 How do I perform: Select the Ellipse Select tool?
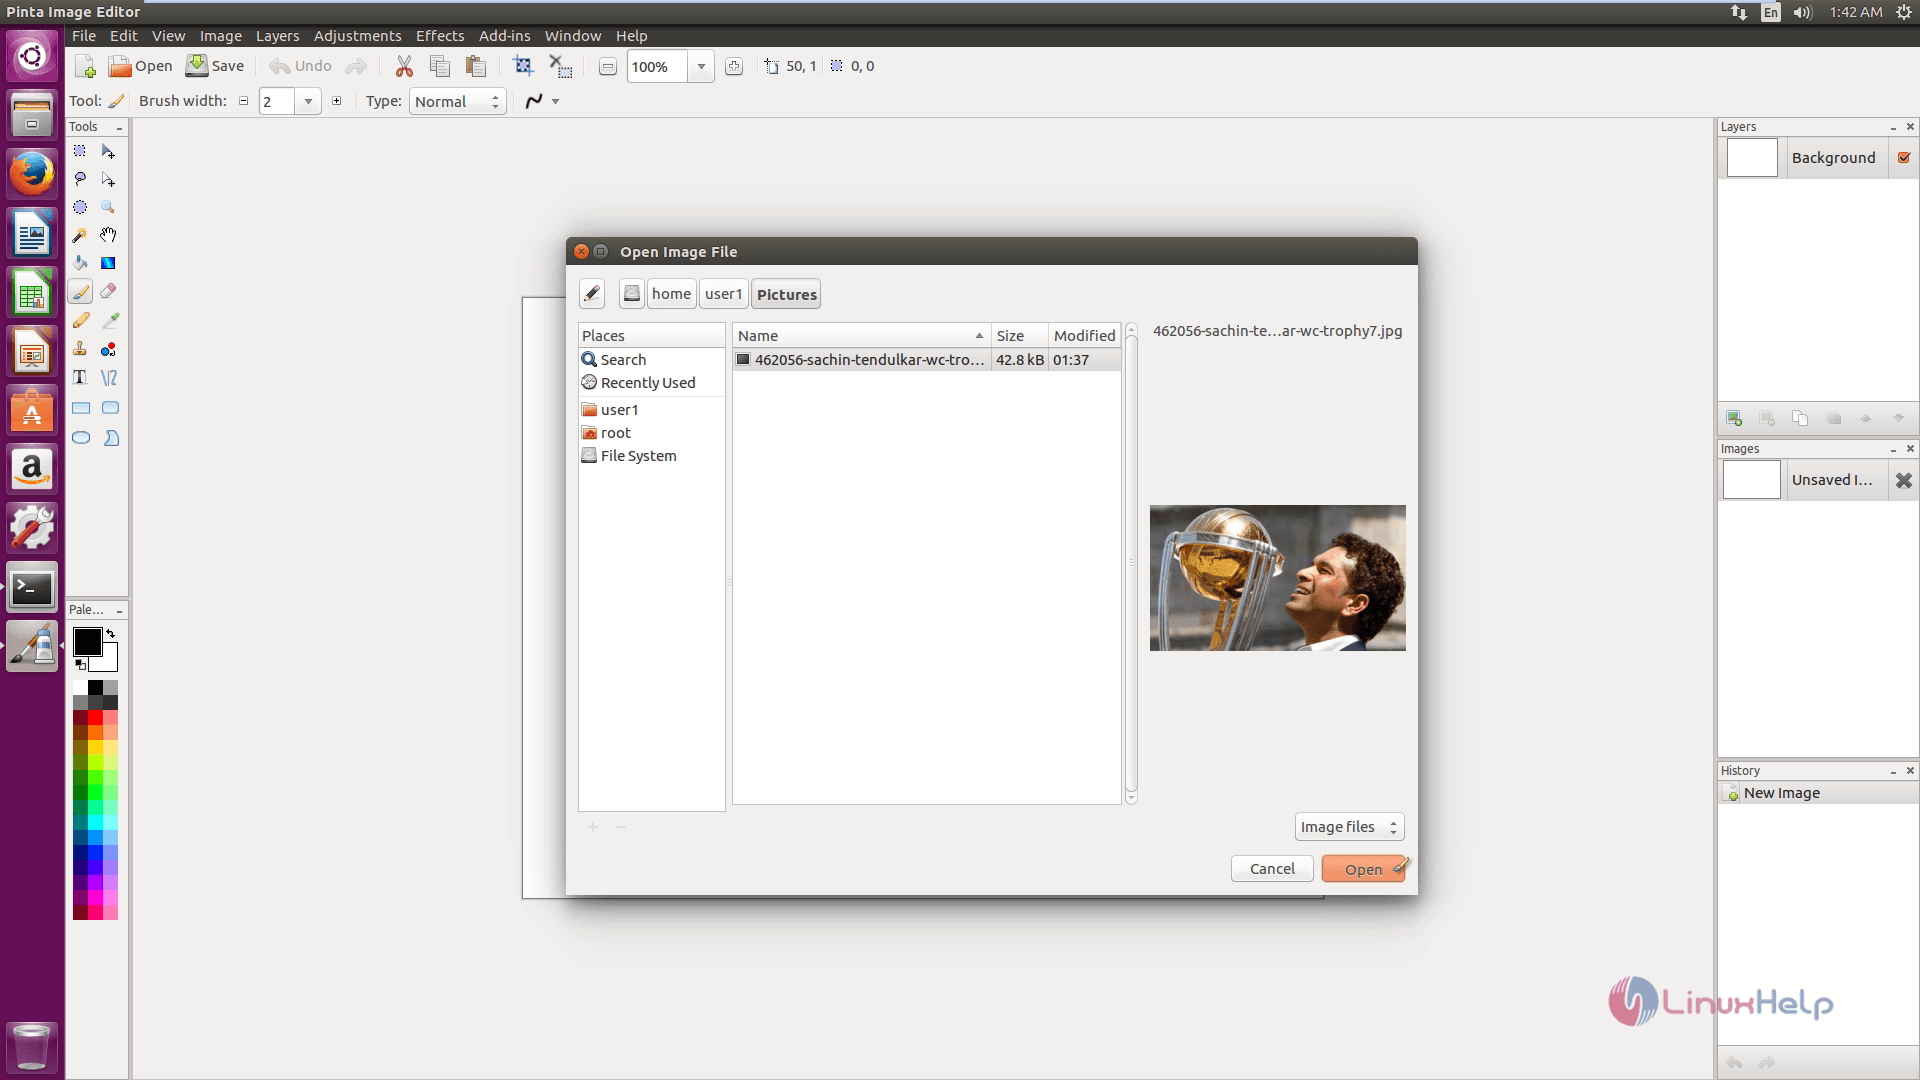point(80,207)
